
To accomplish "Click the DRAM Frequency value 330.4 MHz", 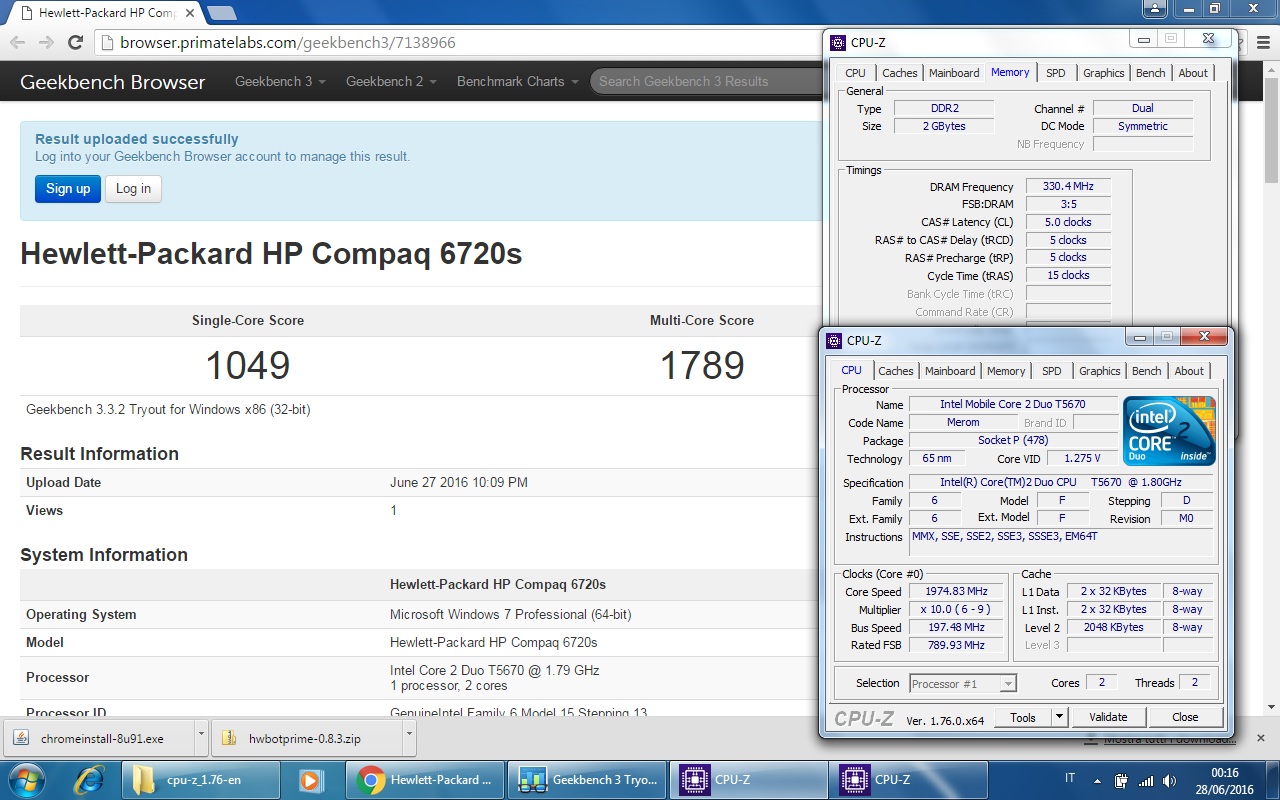I will point(1068,186).
